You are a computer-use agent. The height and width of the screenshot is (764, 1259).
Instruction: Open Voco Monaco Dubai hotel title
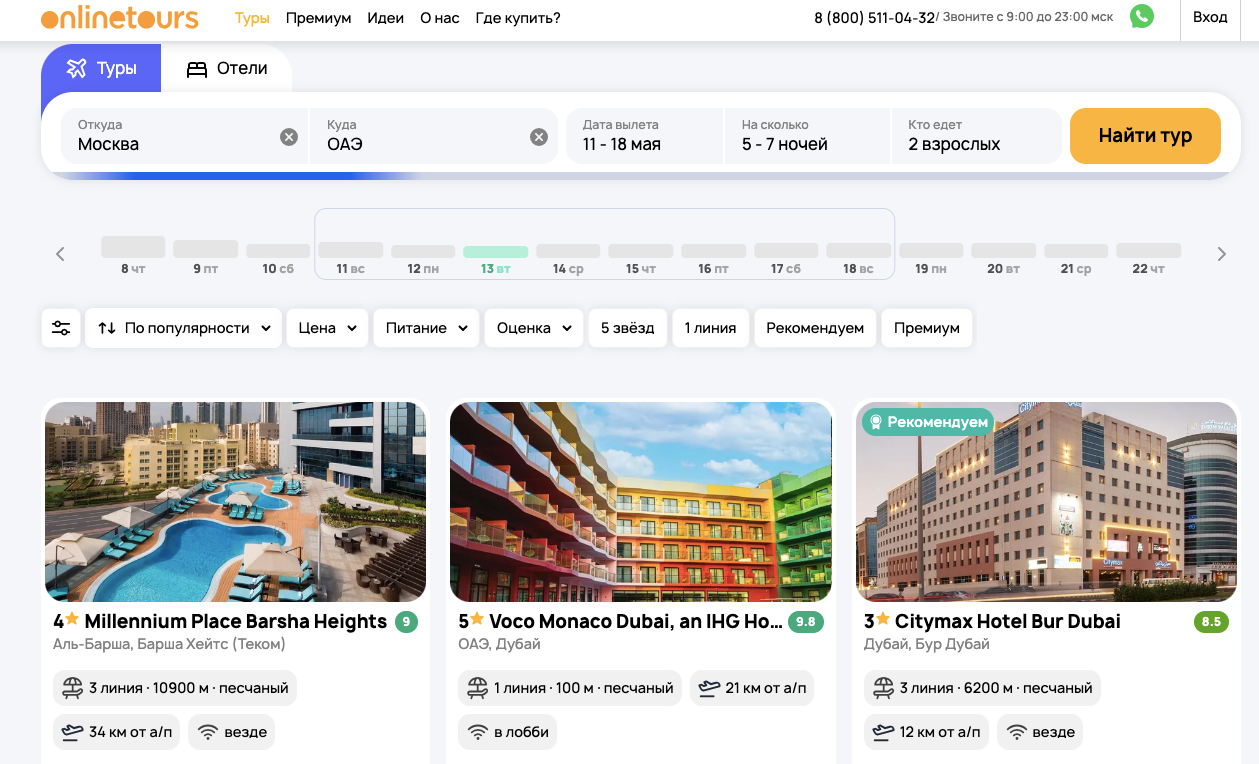coord(620,622)
